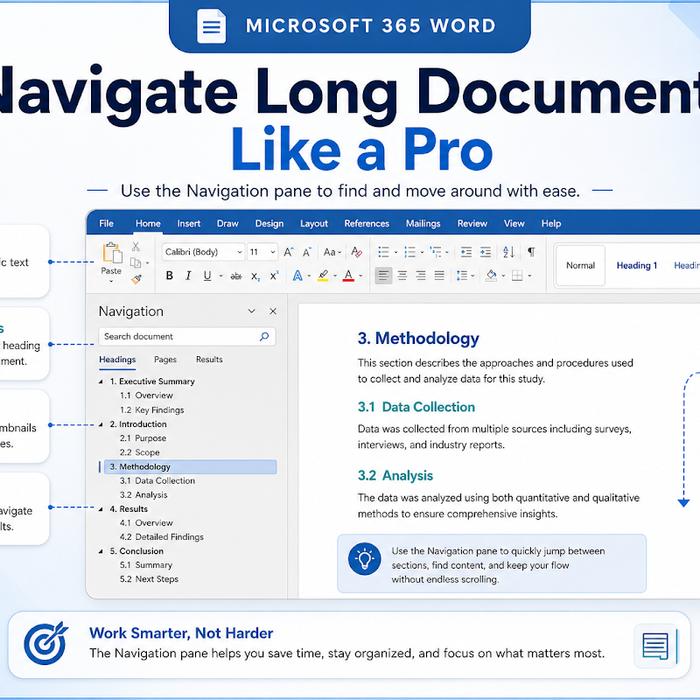700x700 pixels.
Task: Jump to 1.2 Key Findings heading
Action: tap(152, 410)
